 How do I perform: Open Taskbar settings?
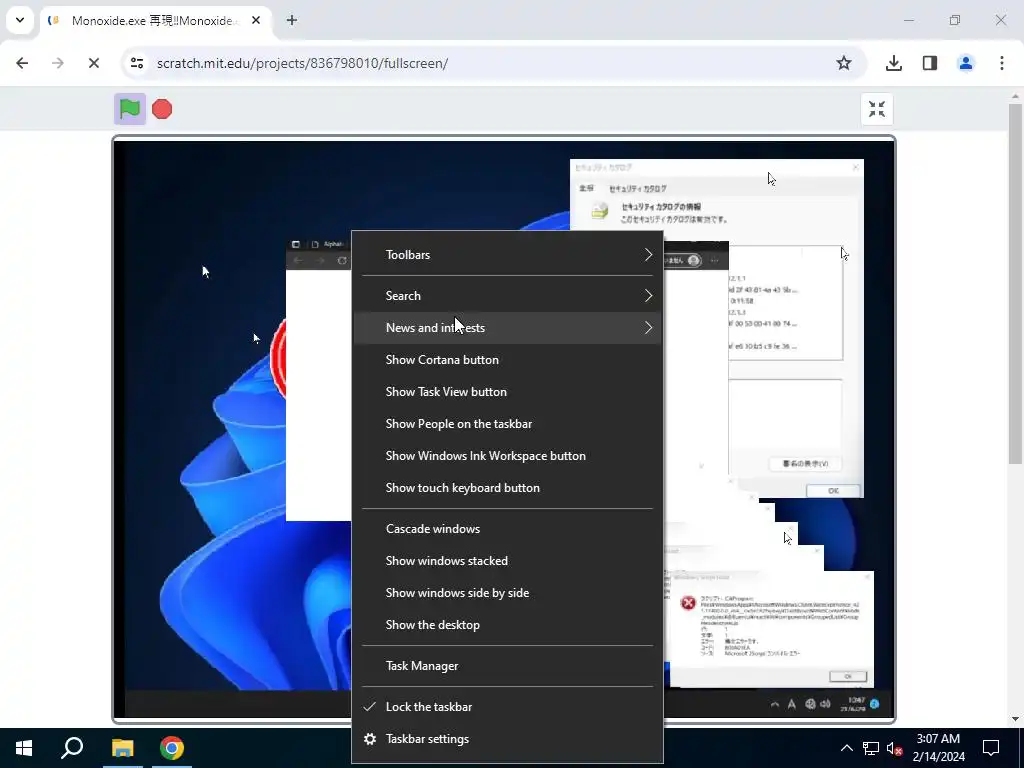coord(507,739)
